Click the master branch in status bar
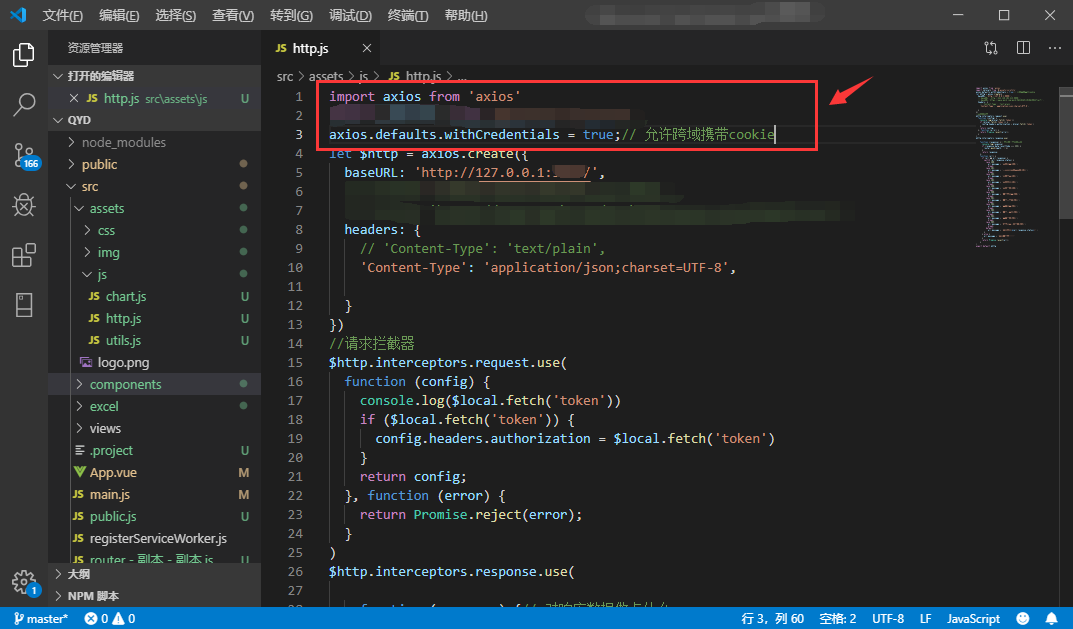This screenshot has width=1073, height=629. click(40, 619)
